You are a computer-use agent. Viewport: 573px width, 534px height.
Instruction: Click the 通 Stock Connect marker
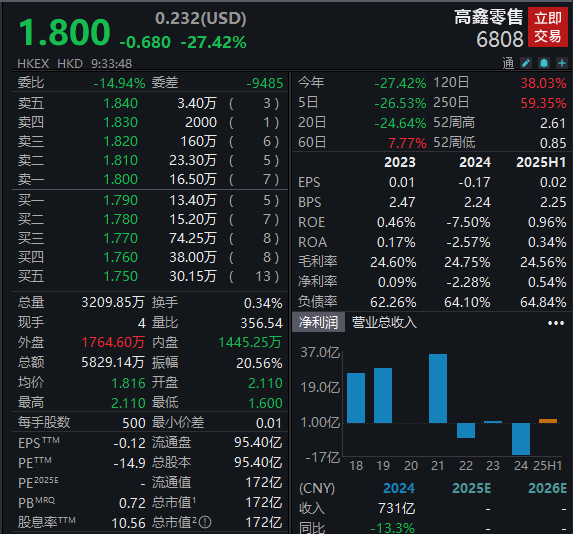pyautogui.click(x=508, y=63)
